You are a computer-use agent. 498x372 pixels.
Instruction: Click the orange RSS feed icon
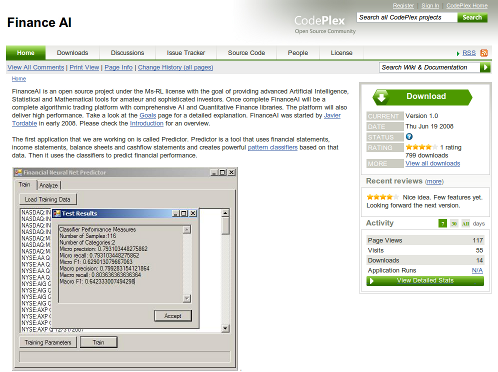(484, 53)
